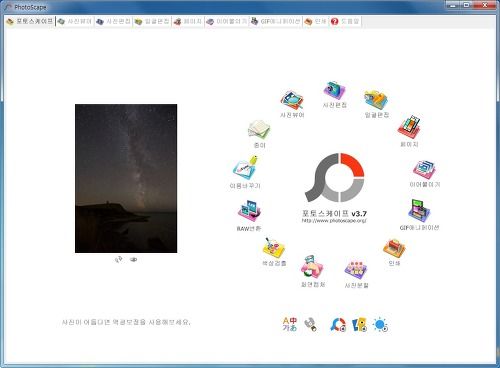Click the language selection A中가あ icon
Viewport: 500px width, 368px height.
(x=289, y=324)
